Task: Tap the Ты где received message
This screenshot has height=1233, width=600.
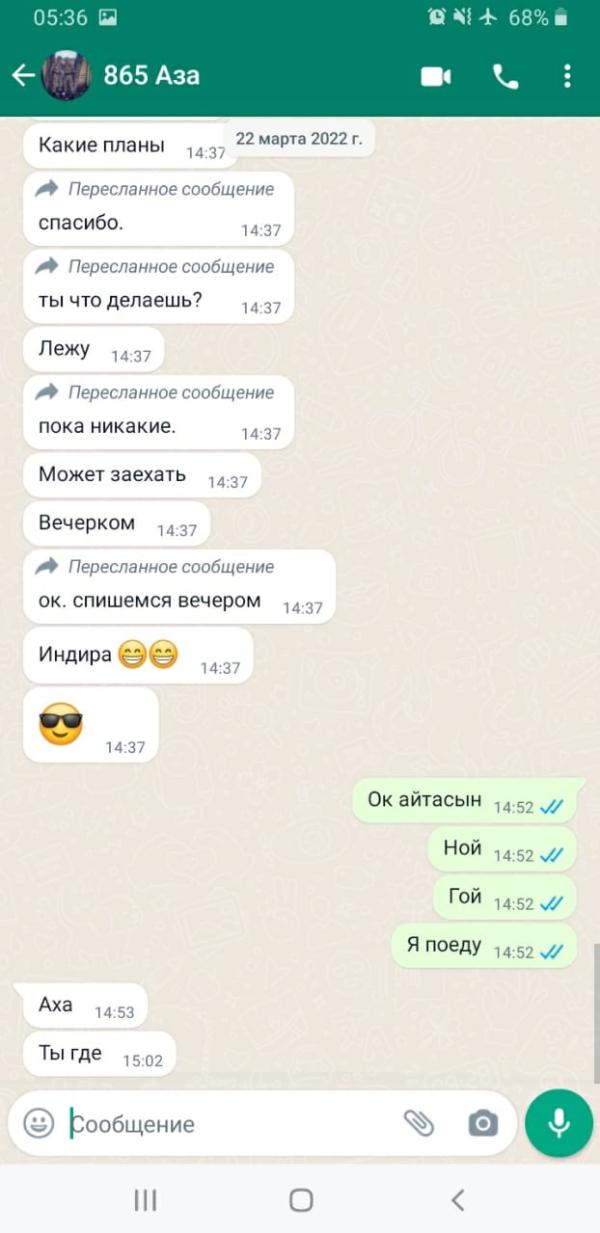Action: pyautogui.click(x=99, y=1053)
